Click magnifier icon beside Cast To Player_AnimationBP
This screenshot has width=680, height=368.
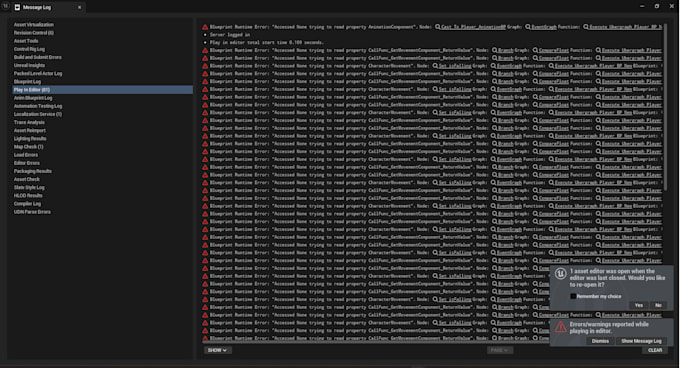pyautogui.click(x=438, y=27)
